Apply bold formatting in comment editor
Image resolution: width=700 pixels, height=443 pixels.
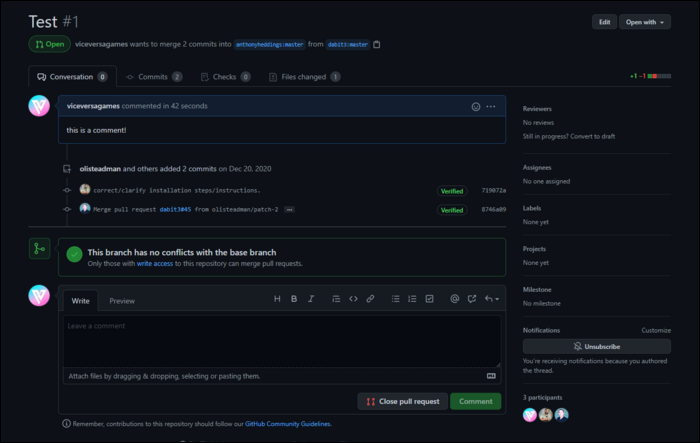(x=294, y=299)
